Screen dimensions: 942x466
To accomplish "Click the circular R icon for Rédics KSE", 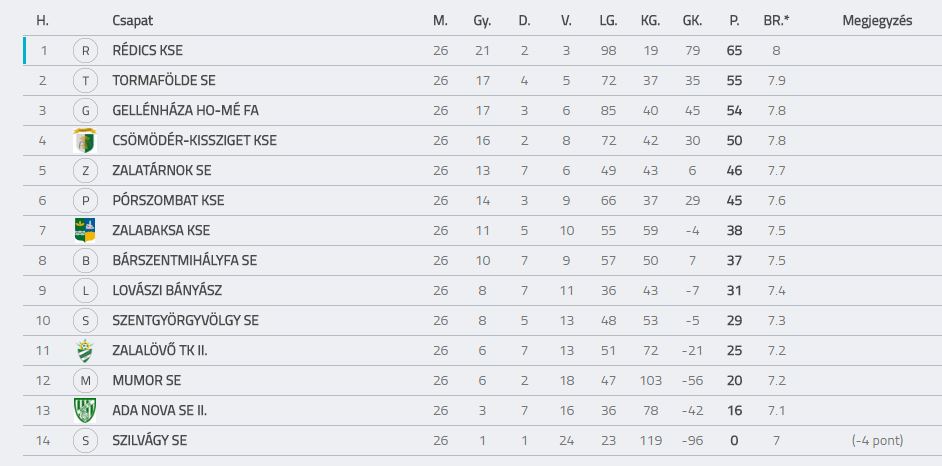I will (85, 51).
